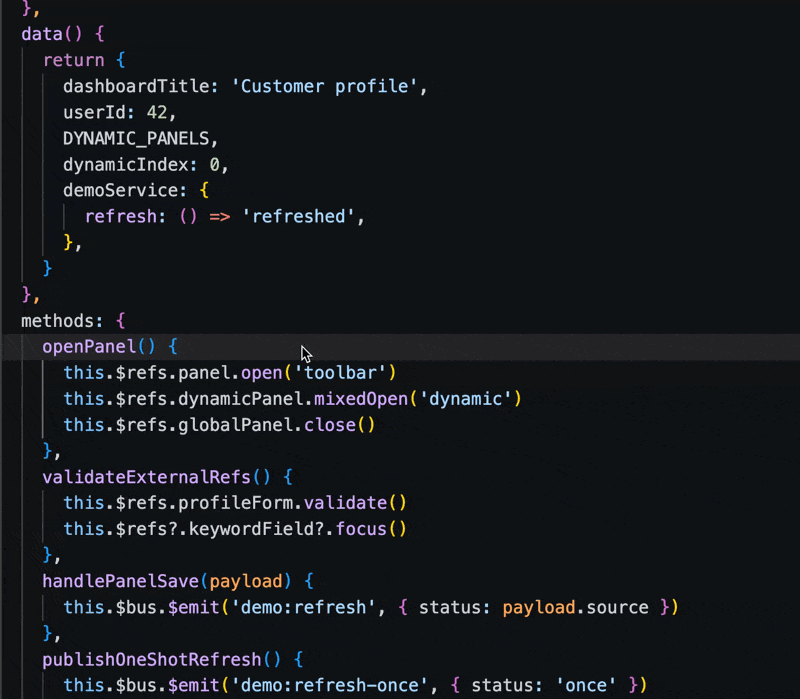This screenshot has height=699, width=800.
Task: Click the 'refresh' arrow function key
Action: pyautogui.click(x=120, y=216)
